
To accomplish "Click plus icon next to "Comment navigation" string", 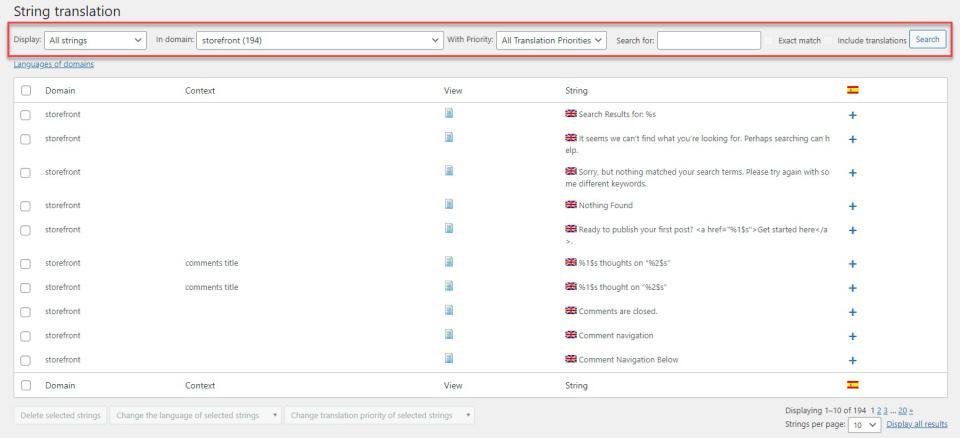I will [x=852, y=336].
